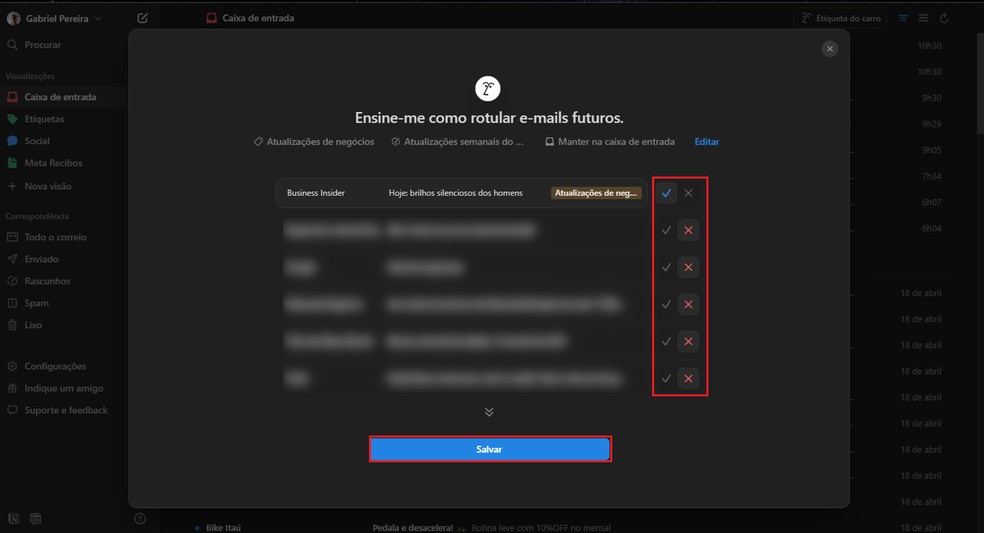This screenshot has height=533, width=984.
Task: Open Gabriel Pereira account dropdown
Action: coord(54,19)
